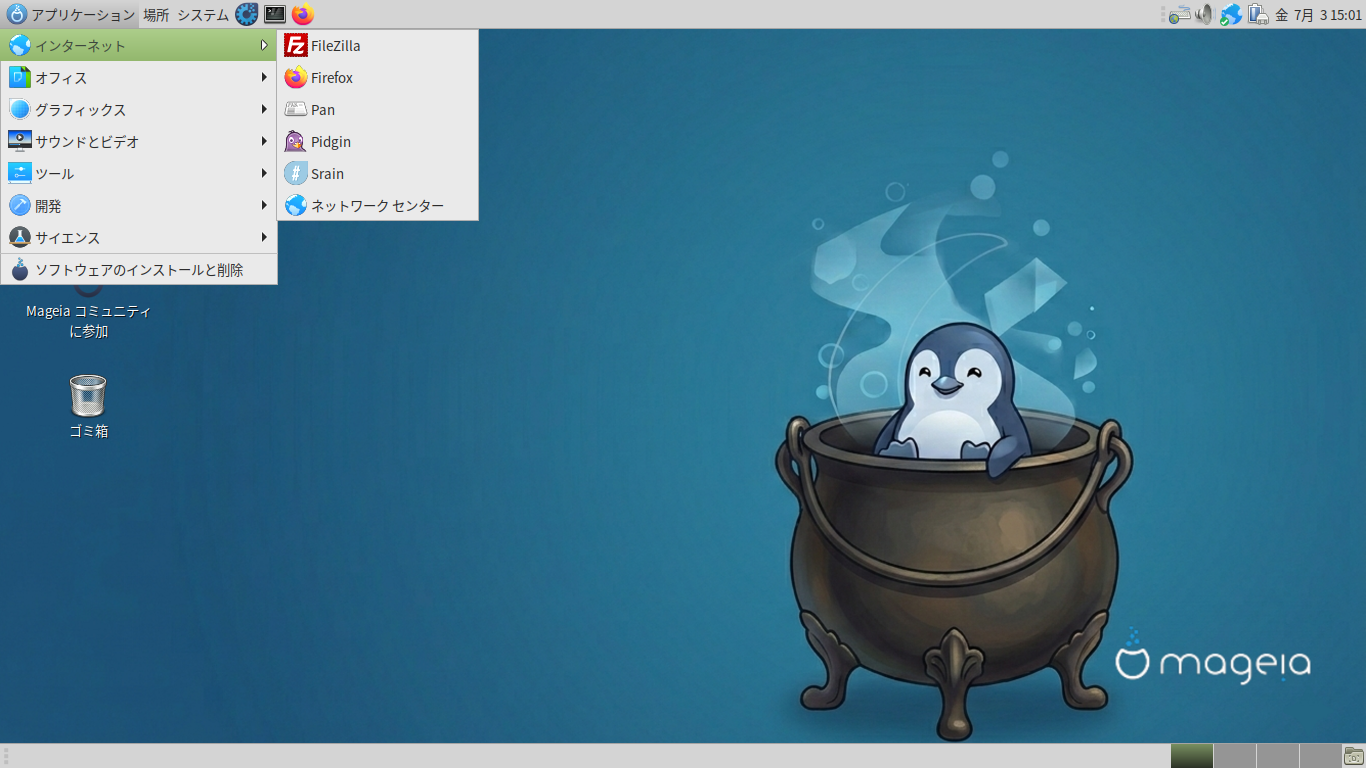1366x768 pixels.
Task: Open the terminal launcher in top panel
Action: [275, 14]
